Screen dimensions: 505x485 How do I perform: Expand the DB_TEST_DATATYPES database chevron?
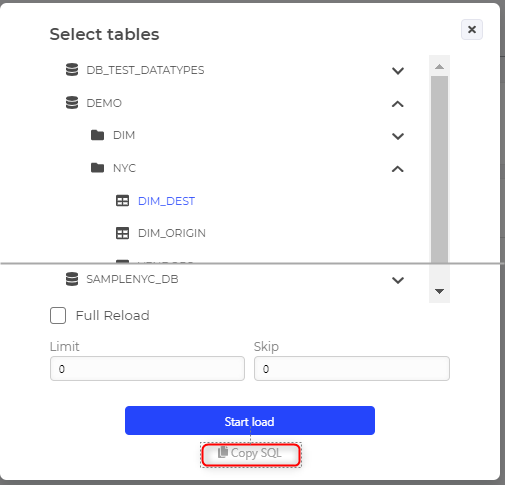[x=398, y=71]
